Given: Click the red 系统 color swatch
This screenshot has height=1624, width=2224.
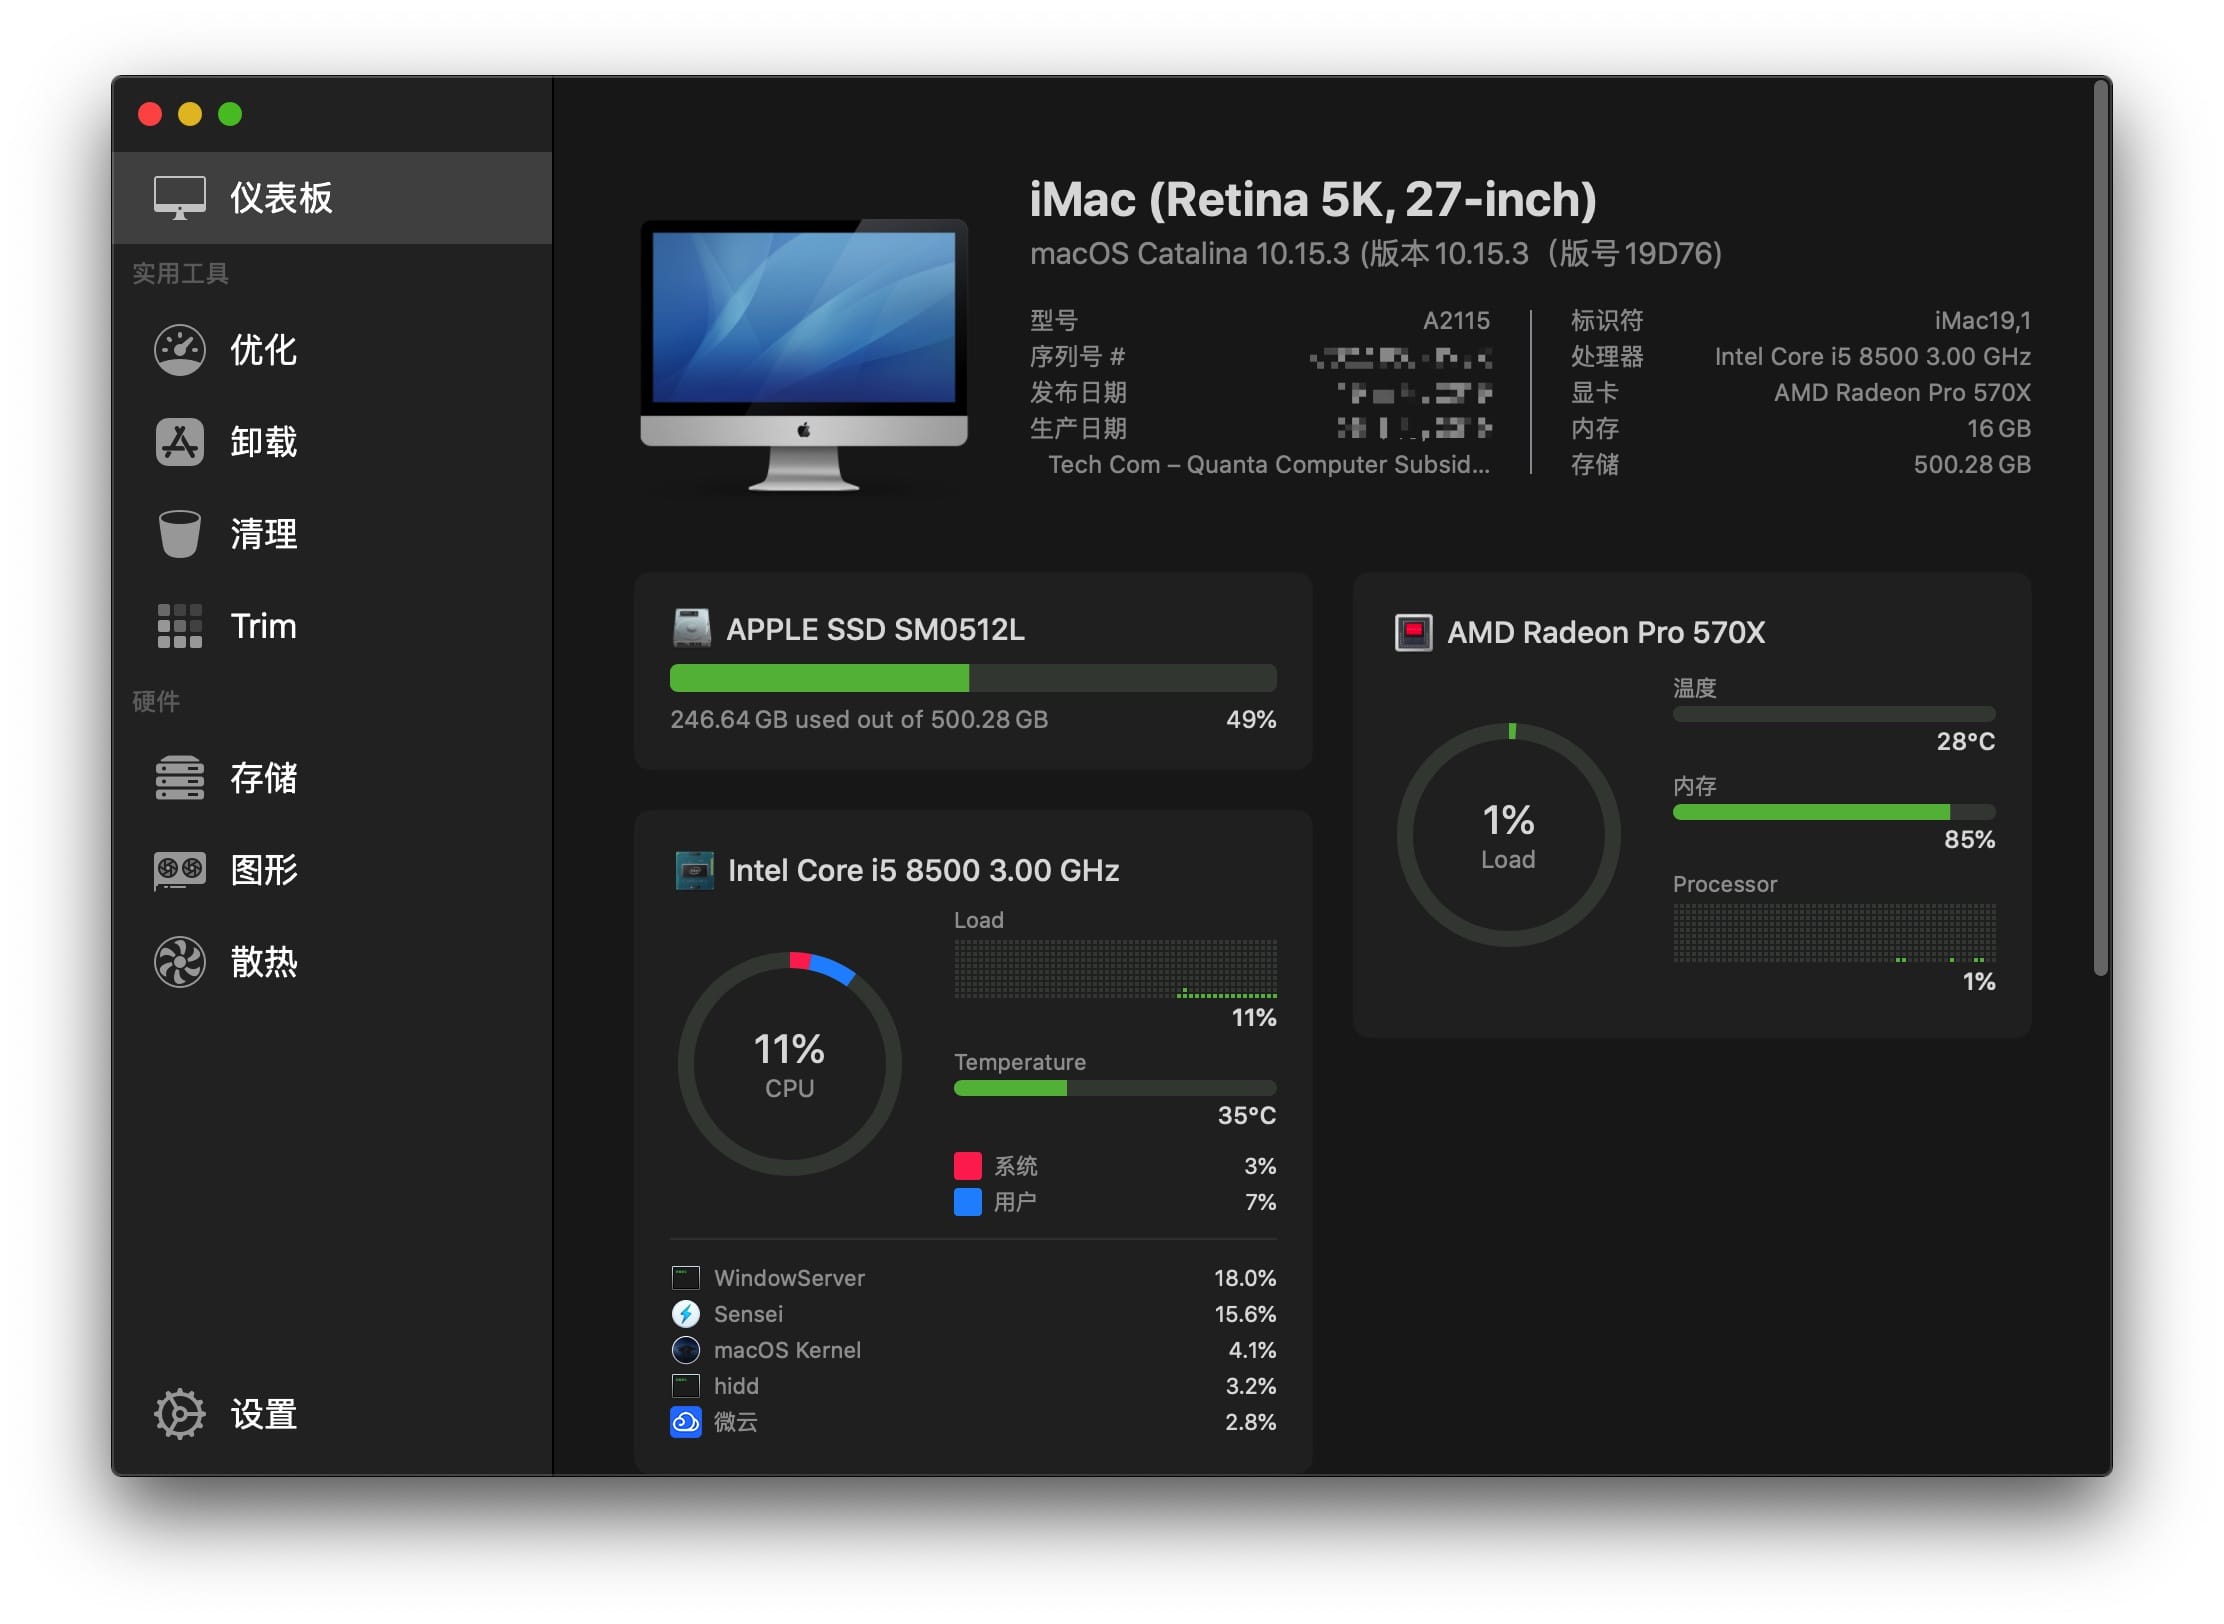Looking at the screenshot, I should pos(967,1165).
